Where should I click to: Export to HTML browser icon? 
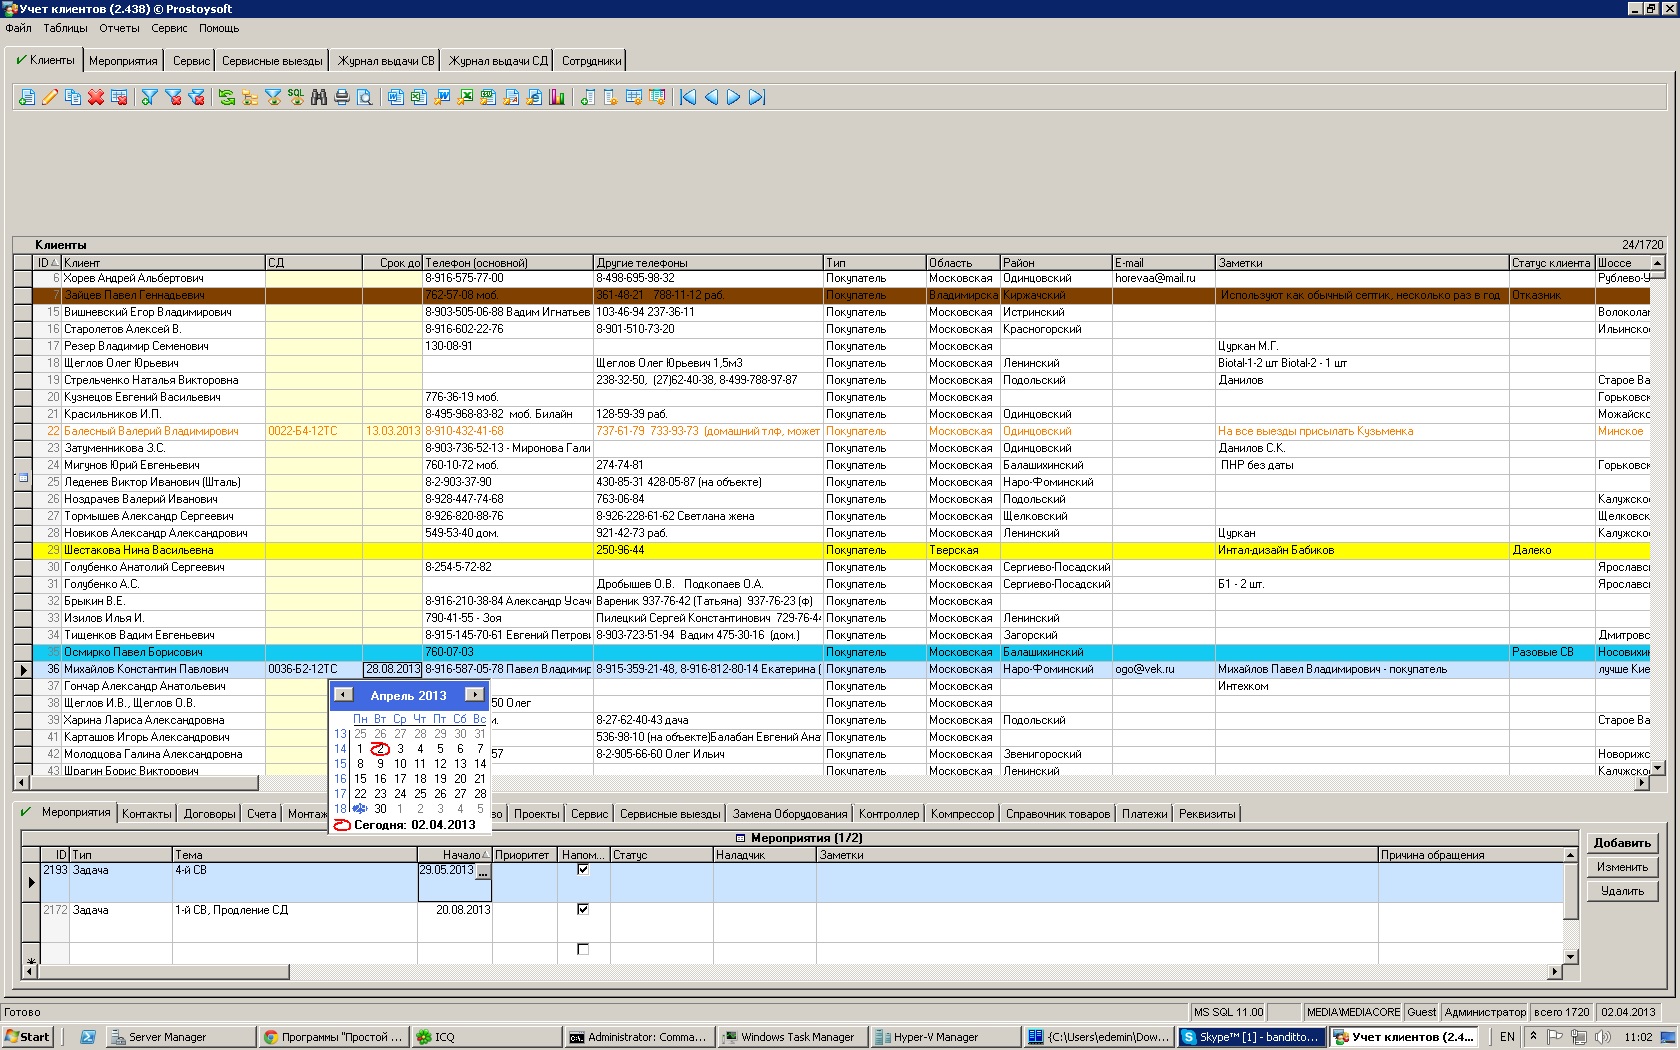click(x=534, y=97)
